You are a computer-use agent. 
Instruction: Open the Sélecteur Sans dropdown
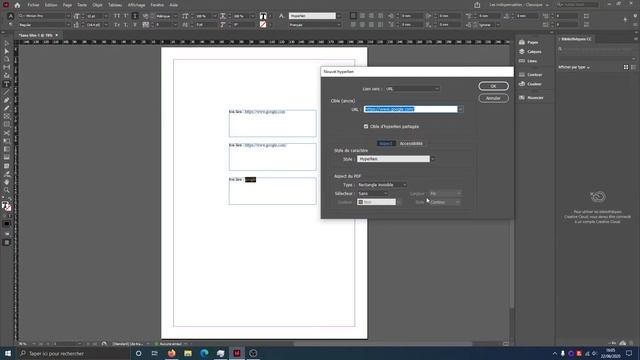pos(372,193)
